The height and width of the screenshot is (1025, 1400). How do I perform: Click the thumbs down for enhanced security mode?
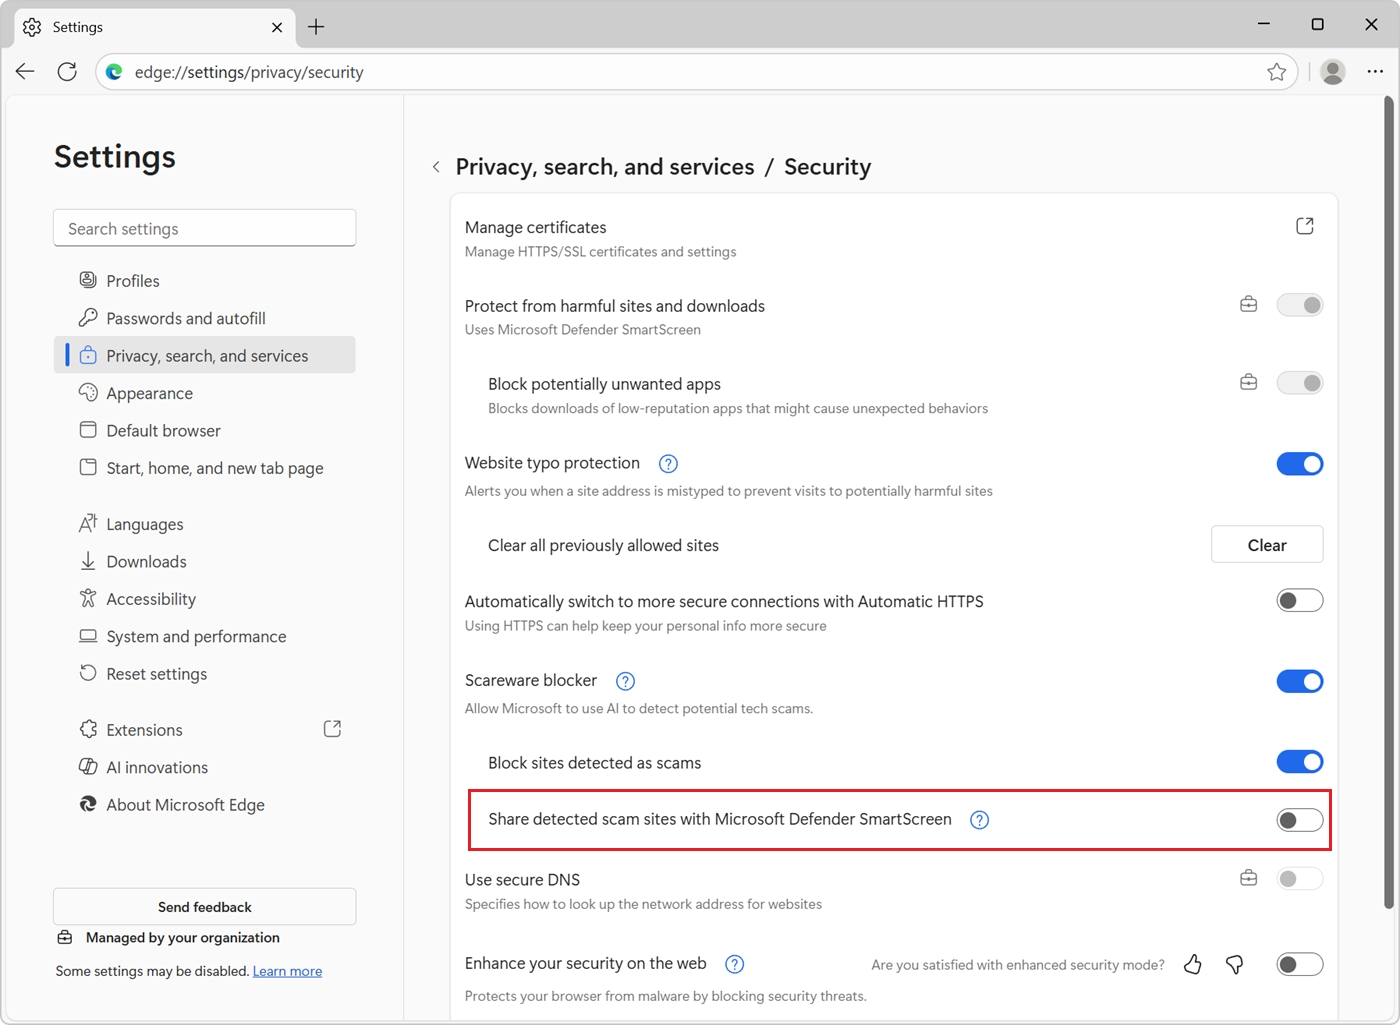click(x=1234, y=964)
